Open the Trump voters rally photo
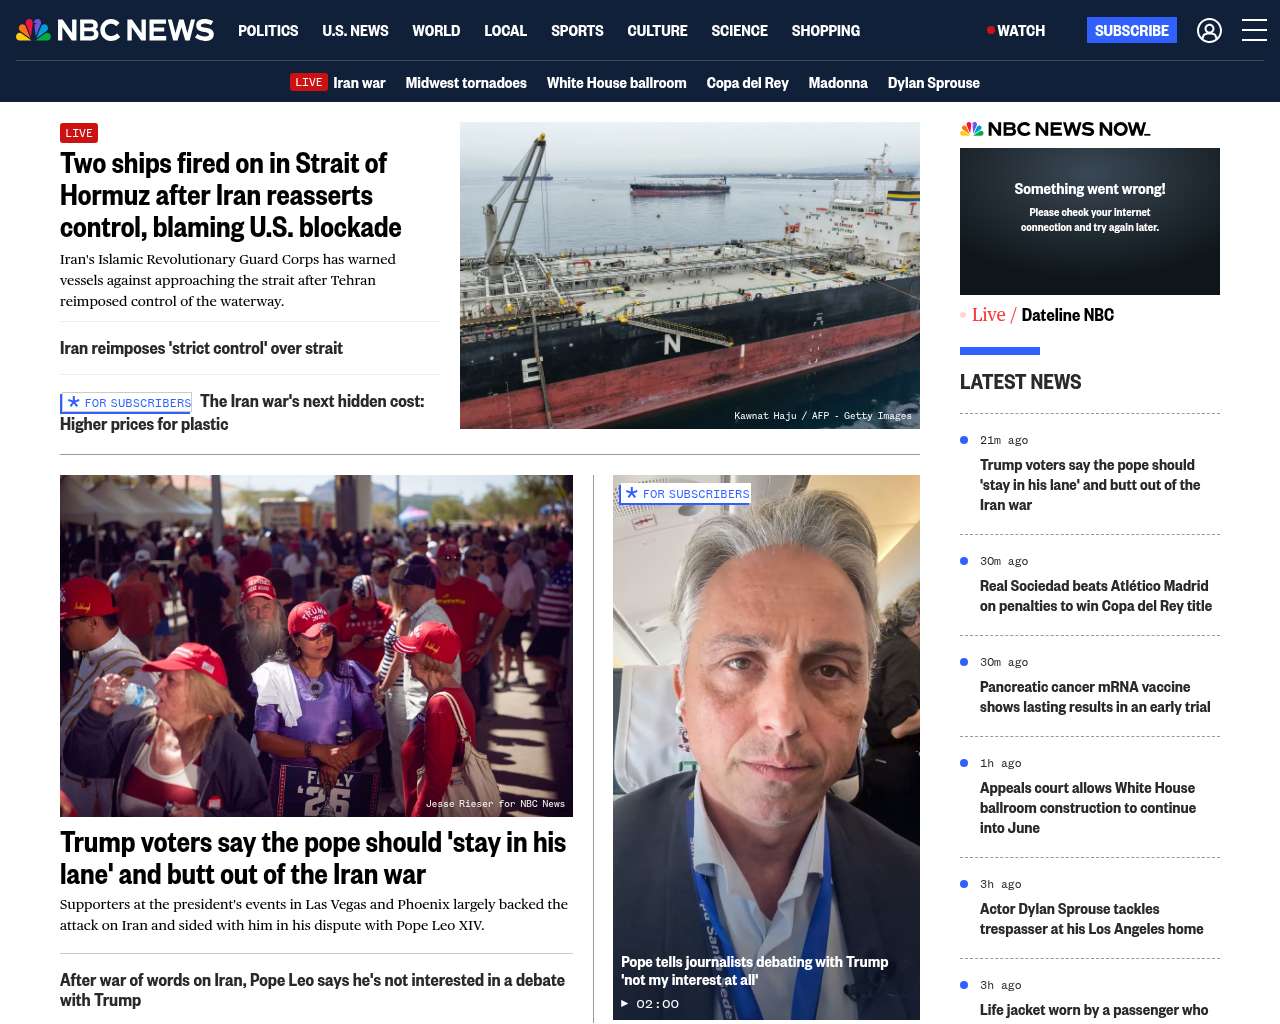 (x=316, y=645)
